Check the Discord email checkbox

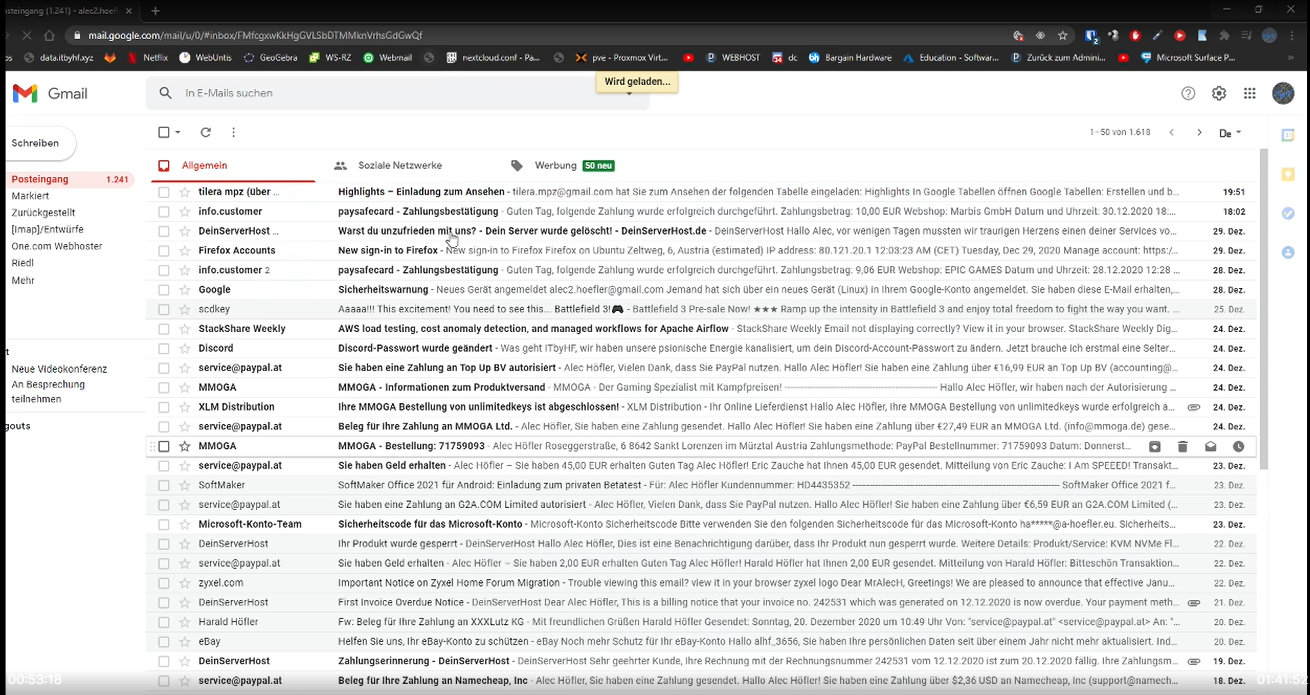coord(164,348)
